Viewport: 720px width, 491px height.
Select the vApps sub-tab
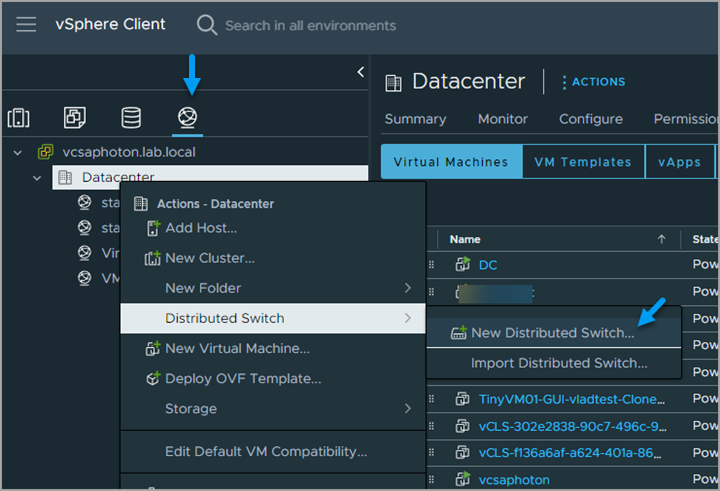[680, 162]
